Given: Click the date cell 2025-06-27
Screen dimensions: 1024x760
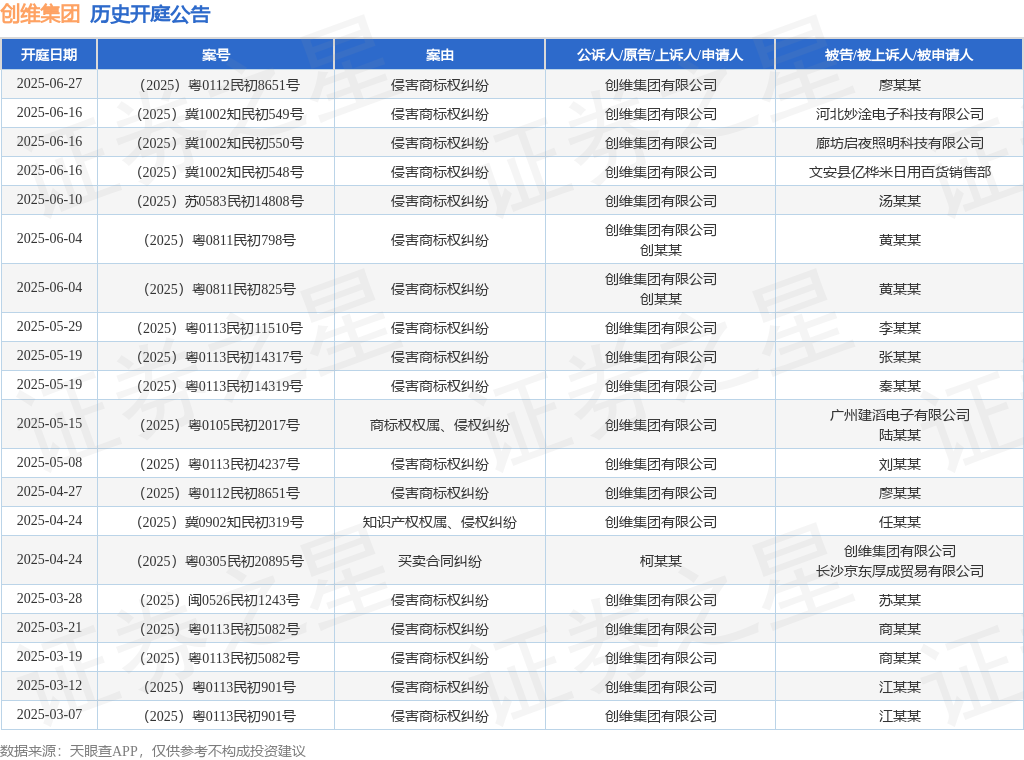Looking at the screenshot, I should coord(50,84).
